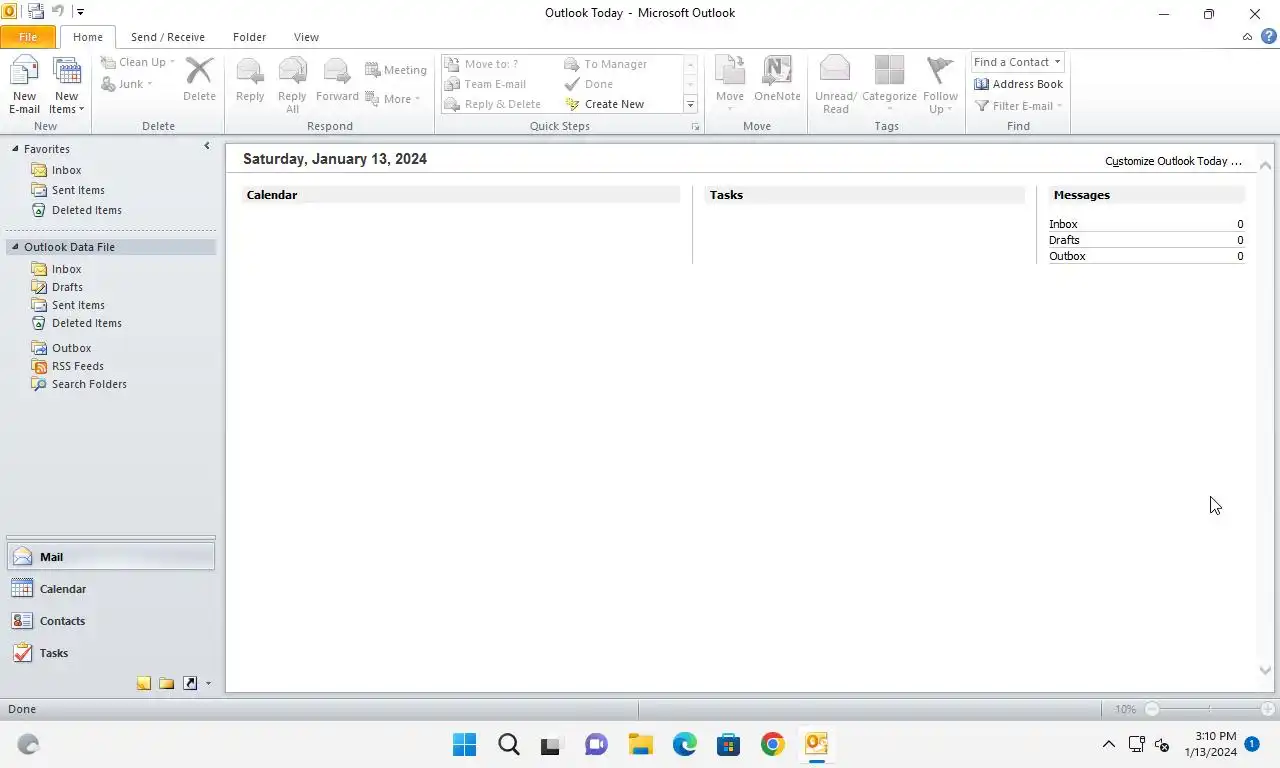Click Inbox link in Messages

click(x=1063, y=224)
